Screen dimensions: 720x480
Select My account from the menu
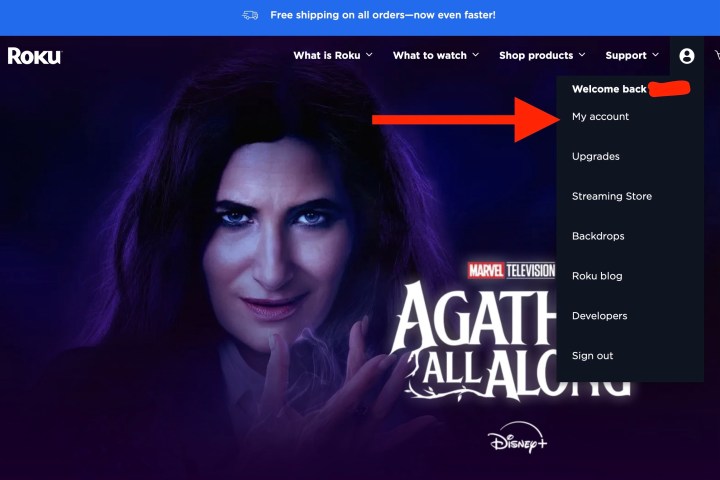600,117
